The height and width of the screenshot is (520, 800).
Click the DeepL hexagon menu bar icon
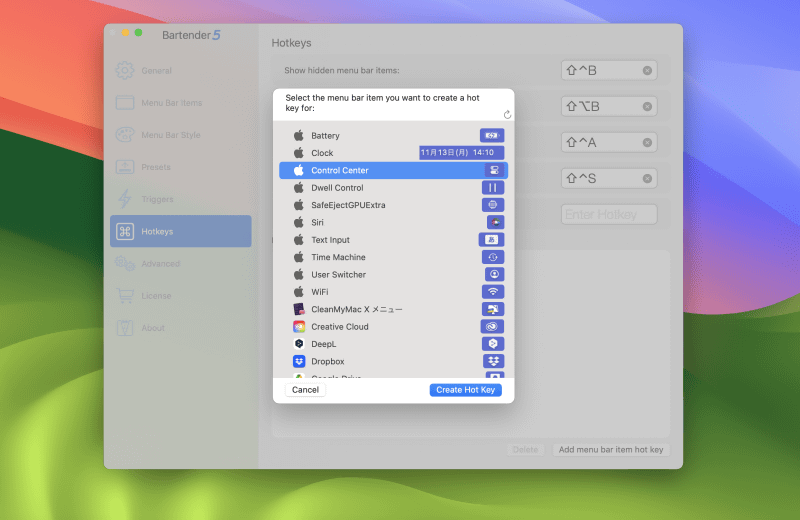click(493, 343)
